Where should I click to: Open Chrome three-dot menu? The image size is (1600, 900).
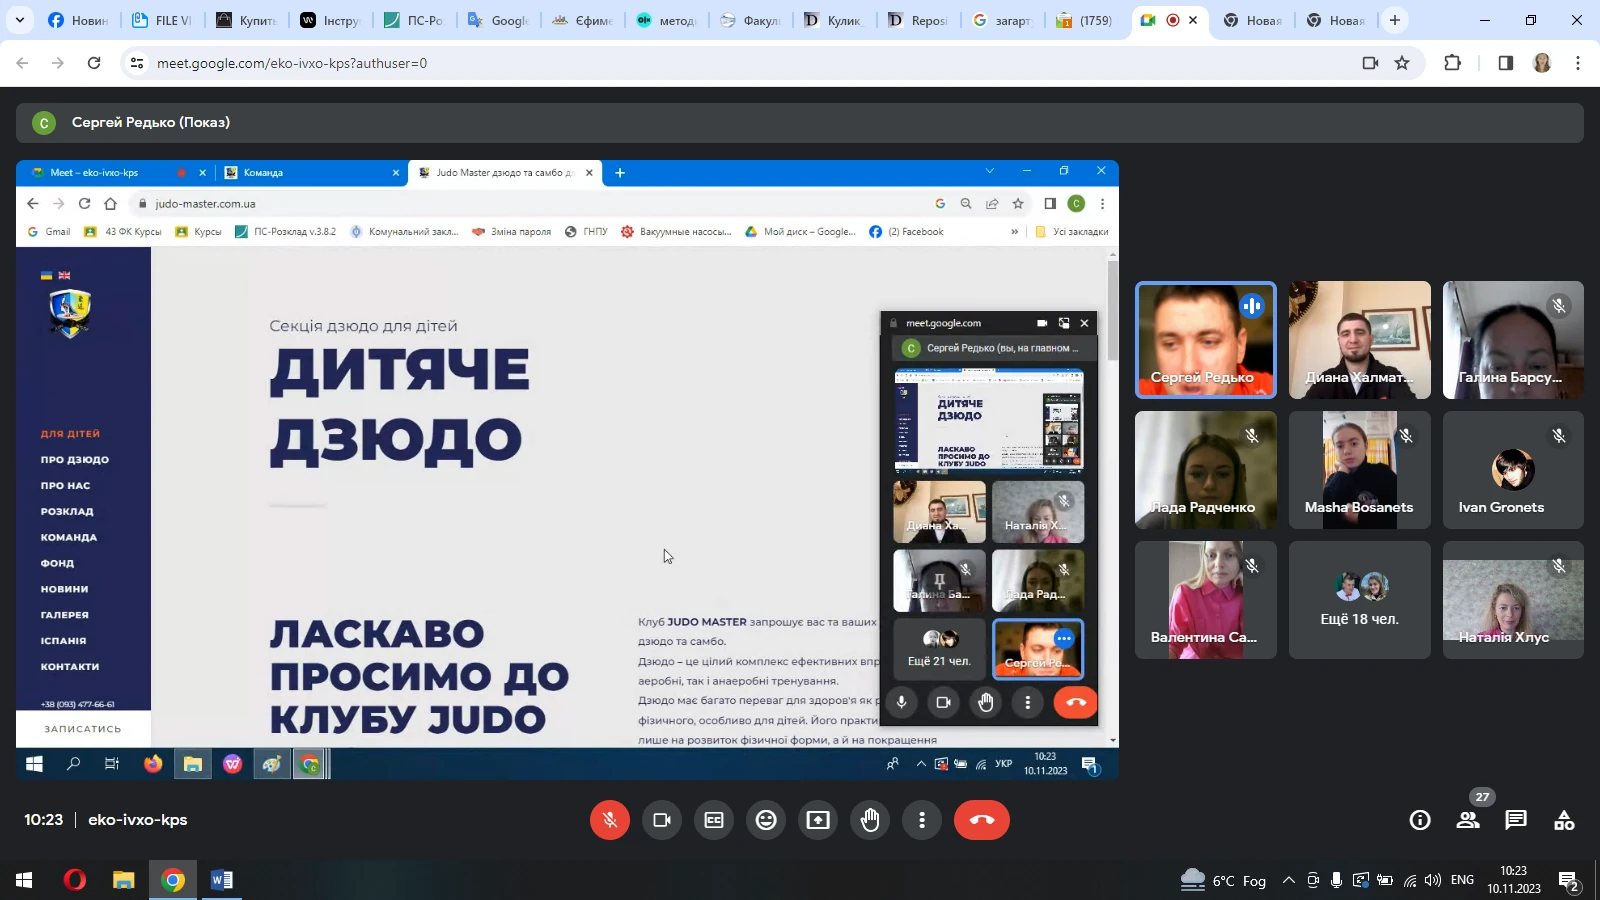point(1578,63)
